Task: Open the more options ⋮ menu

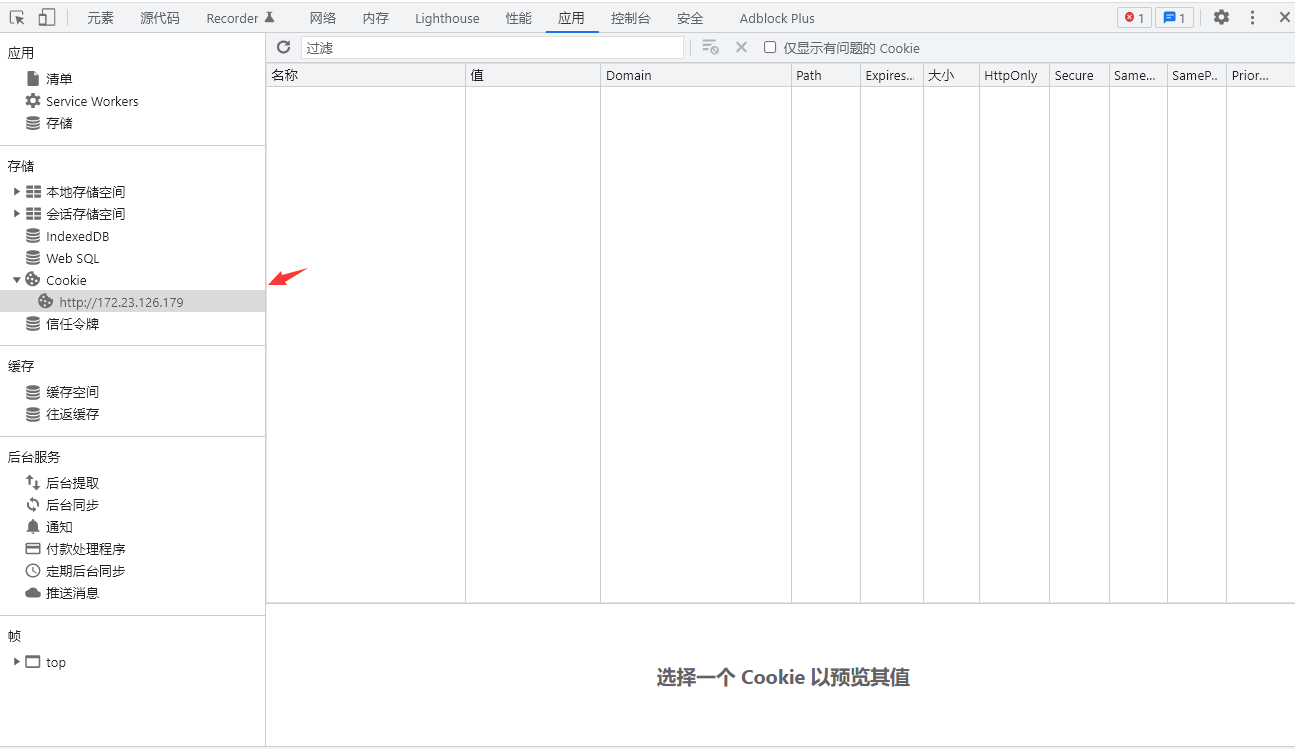Action: (1252, 17)
